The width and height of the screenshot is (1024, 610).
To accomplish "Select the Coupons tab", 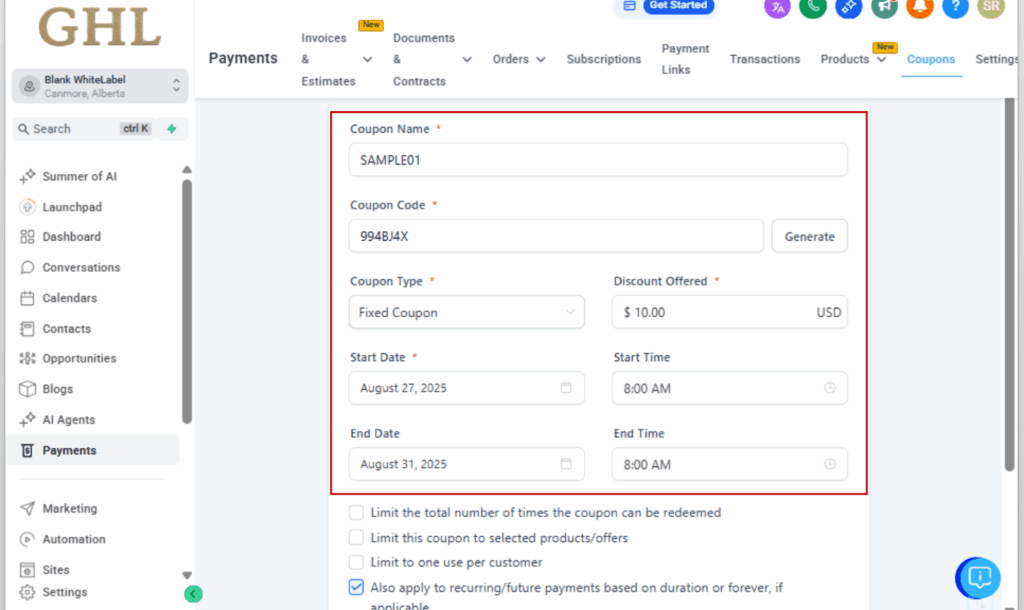I will (931, 59).
